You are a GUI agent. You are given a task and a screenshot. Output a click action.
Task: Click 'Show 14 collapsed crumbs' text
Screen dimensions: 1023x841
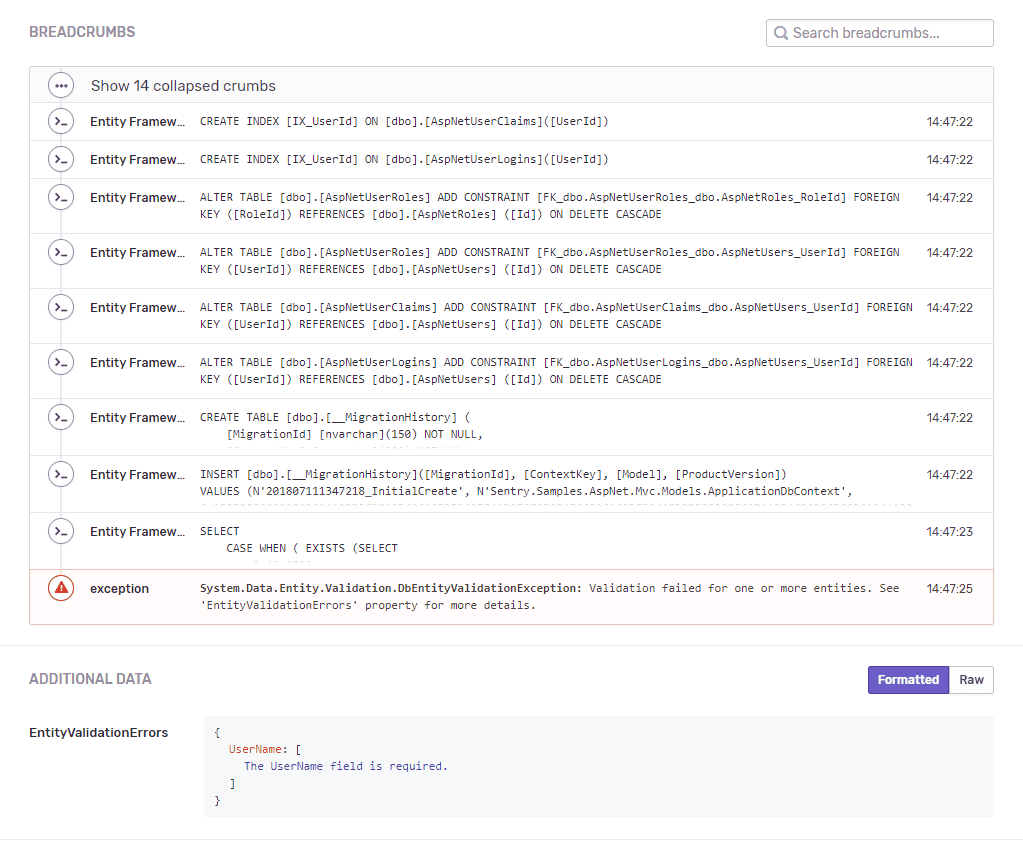click(x=183, y=85)
